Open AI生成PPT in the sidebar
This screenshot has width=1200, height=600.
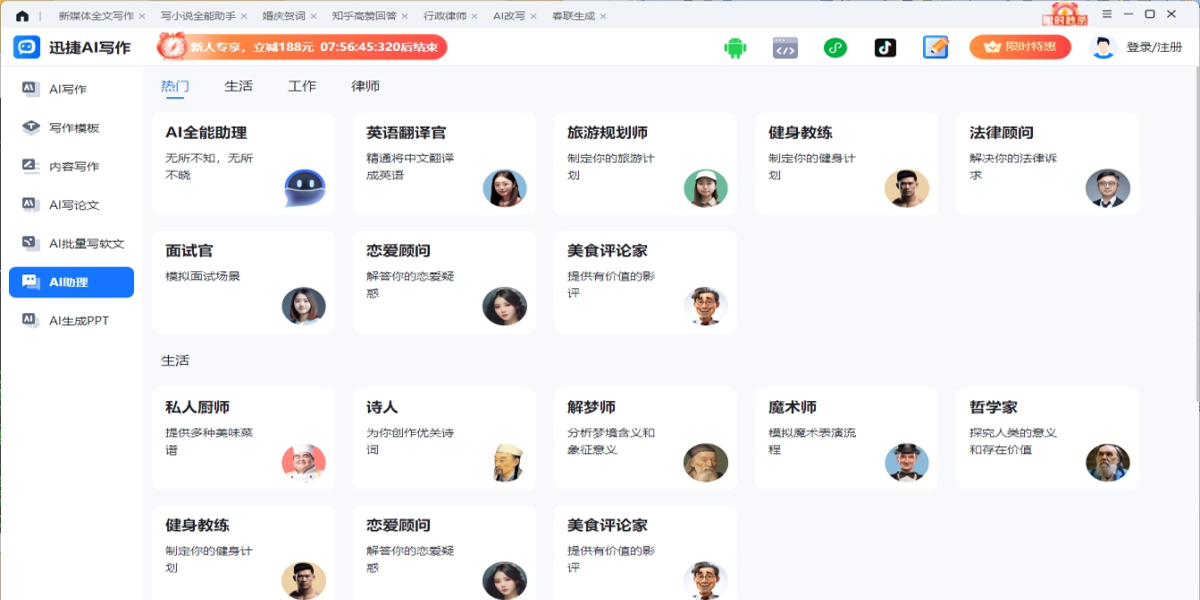78,321
